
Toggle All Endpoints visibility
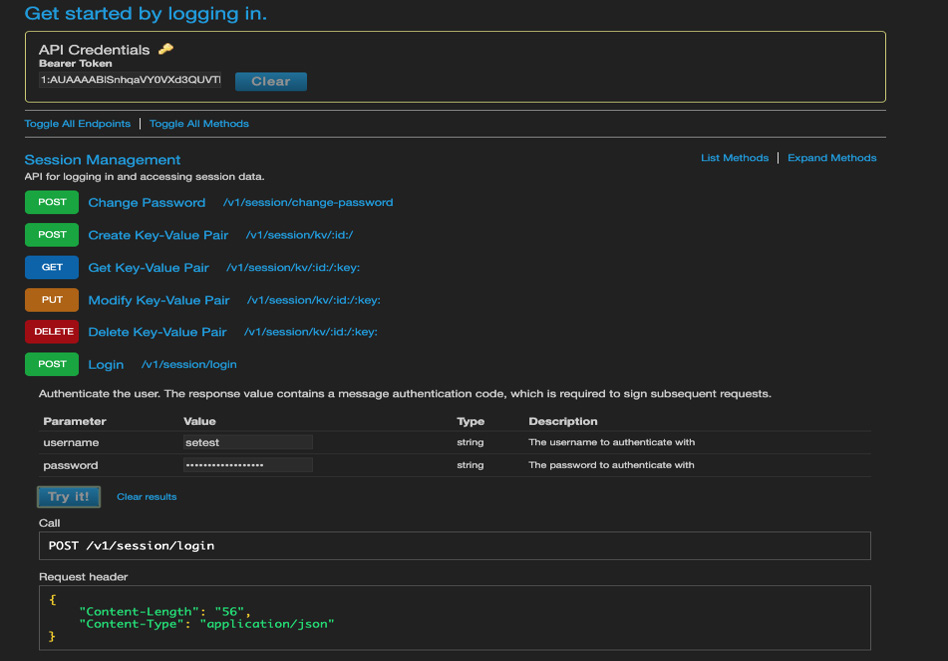(77, 124)
